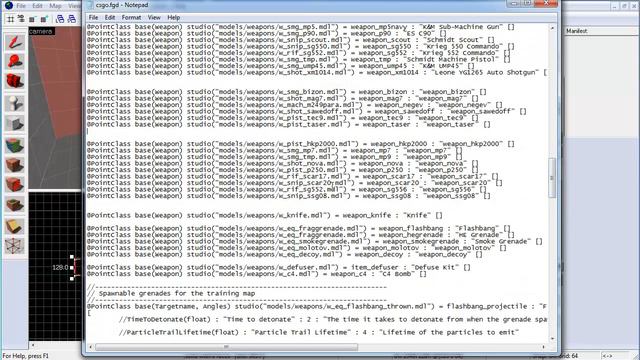Open the Hammer File menu
This screenshot has width=640, height=360.
[x=21, y=6]
